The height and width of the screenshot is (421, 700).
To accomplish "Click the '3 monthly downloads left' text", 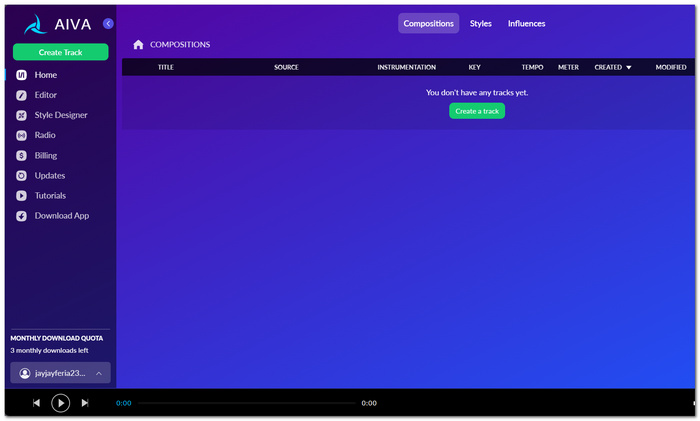I will point(49,350).
